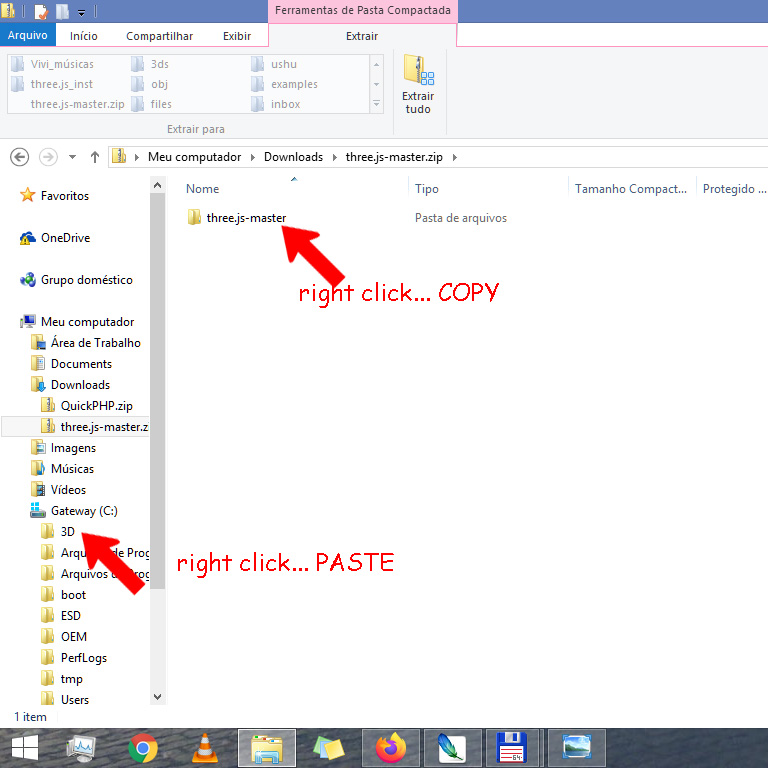Switch to the Compartilhar tab

point(159,36)
